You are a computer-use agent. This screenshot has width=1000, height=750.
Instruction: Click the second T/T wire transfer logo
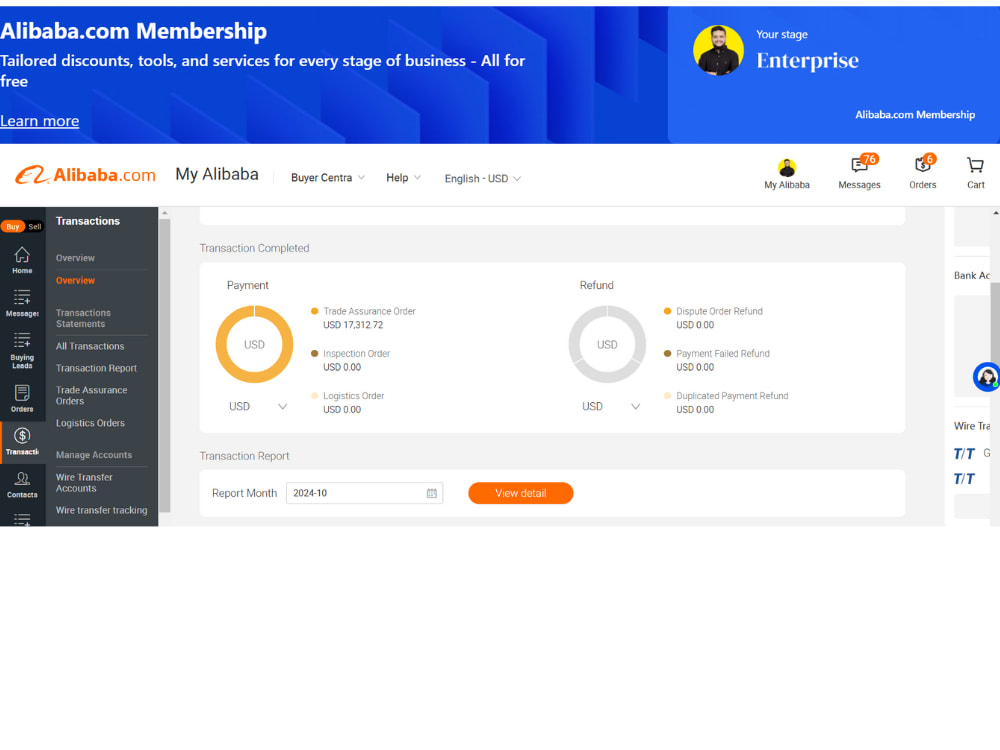coord(964,479)
